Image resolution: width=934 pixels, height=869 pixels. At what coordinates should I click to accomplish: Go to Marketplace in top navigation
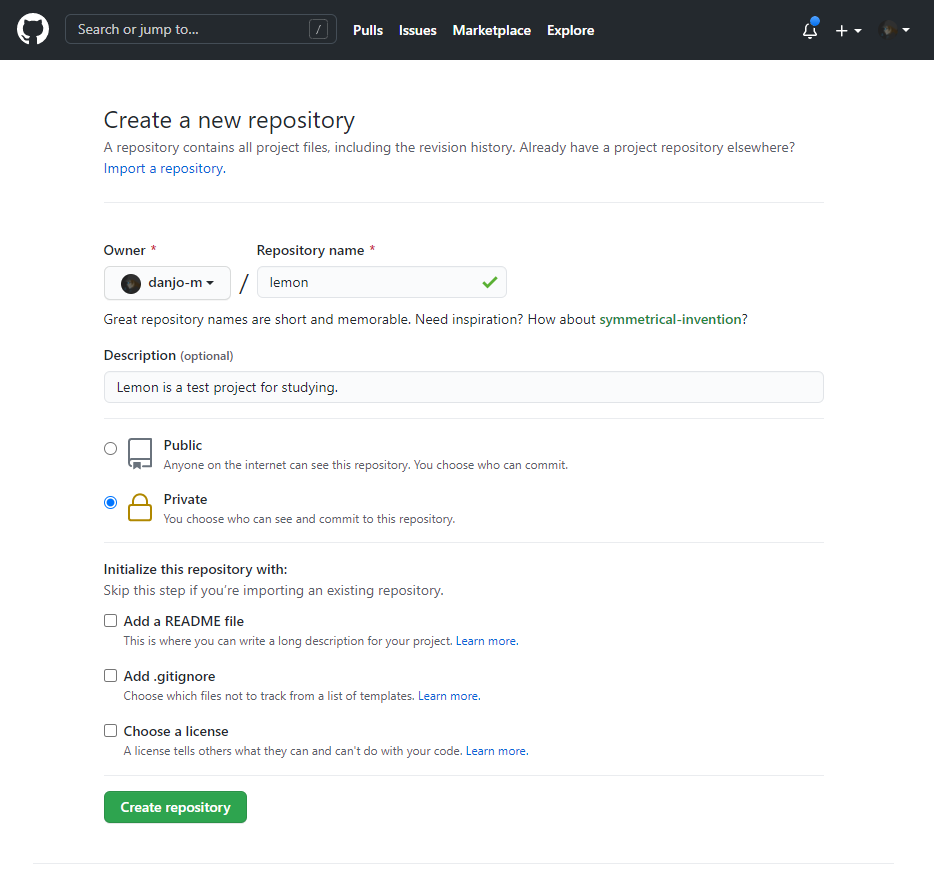[x=491, y=30]
